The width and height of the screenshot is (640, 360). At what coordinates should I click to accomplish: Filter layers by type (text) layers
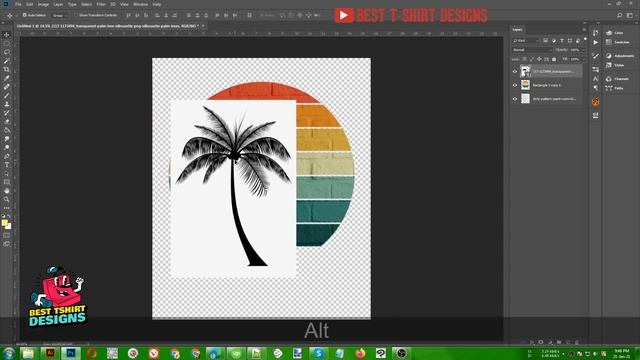[x=562, y=40]
